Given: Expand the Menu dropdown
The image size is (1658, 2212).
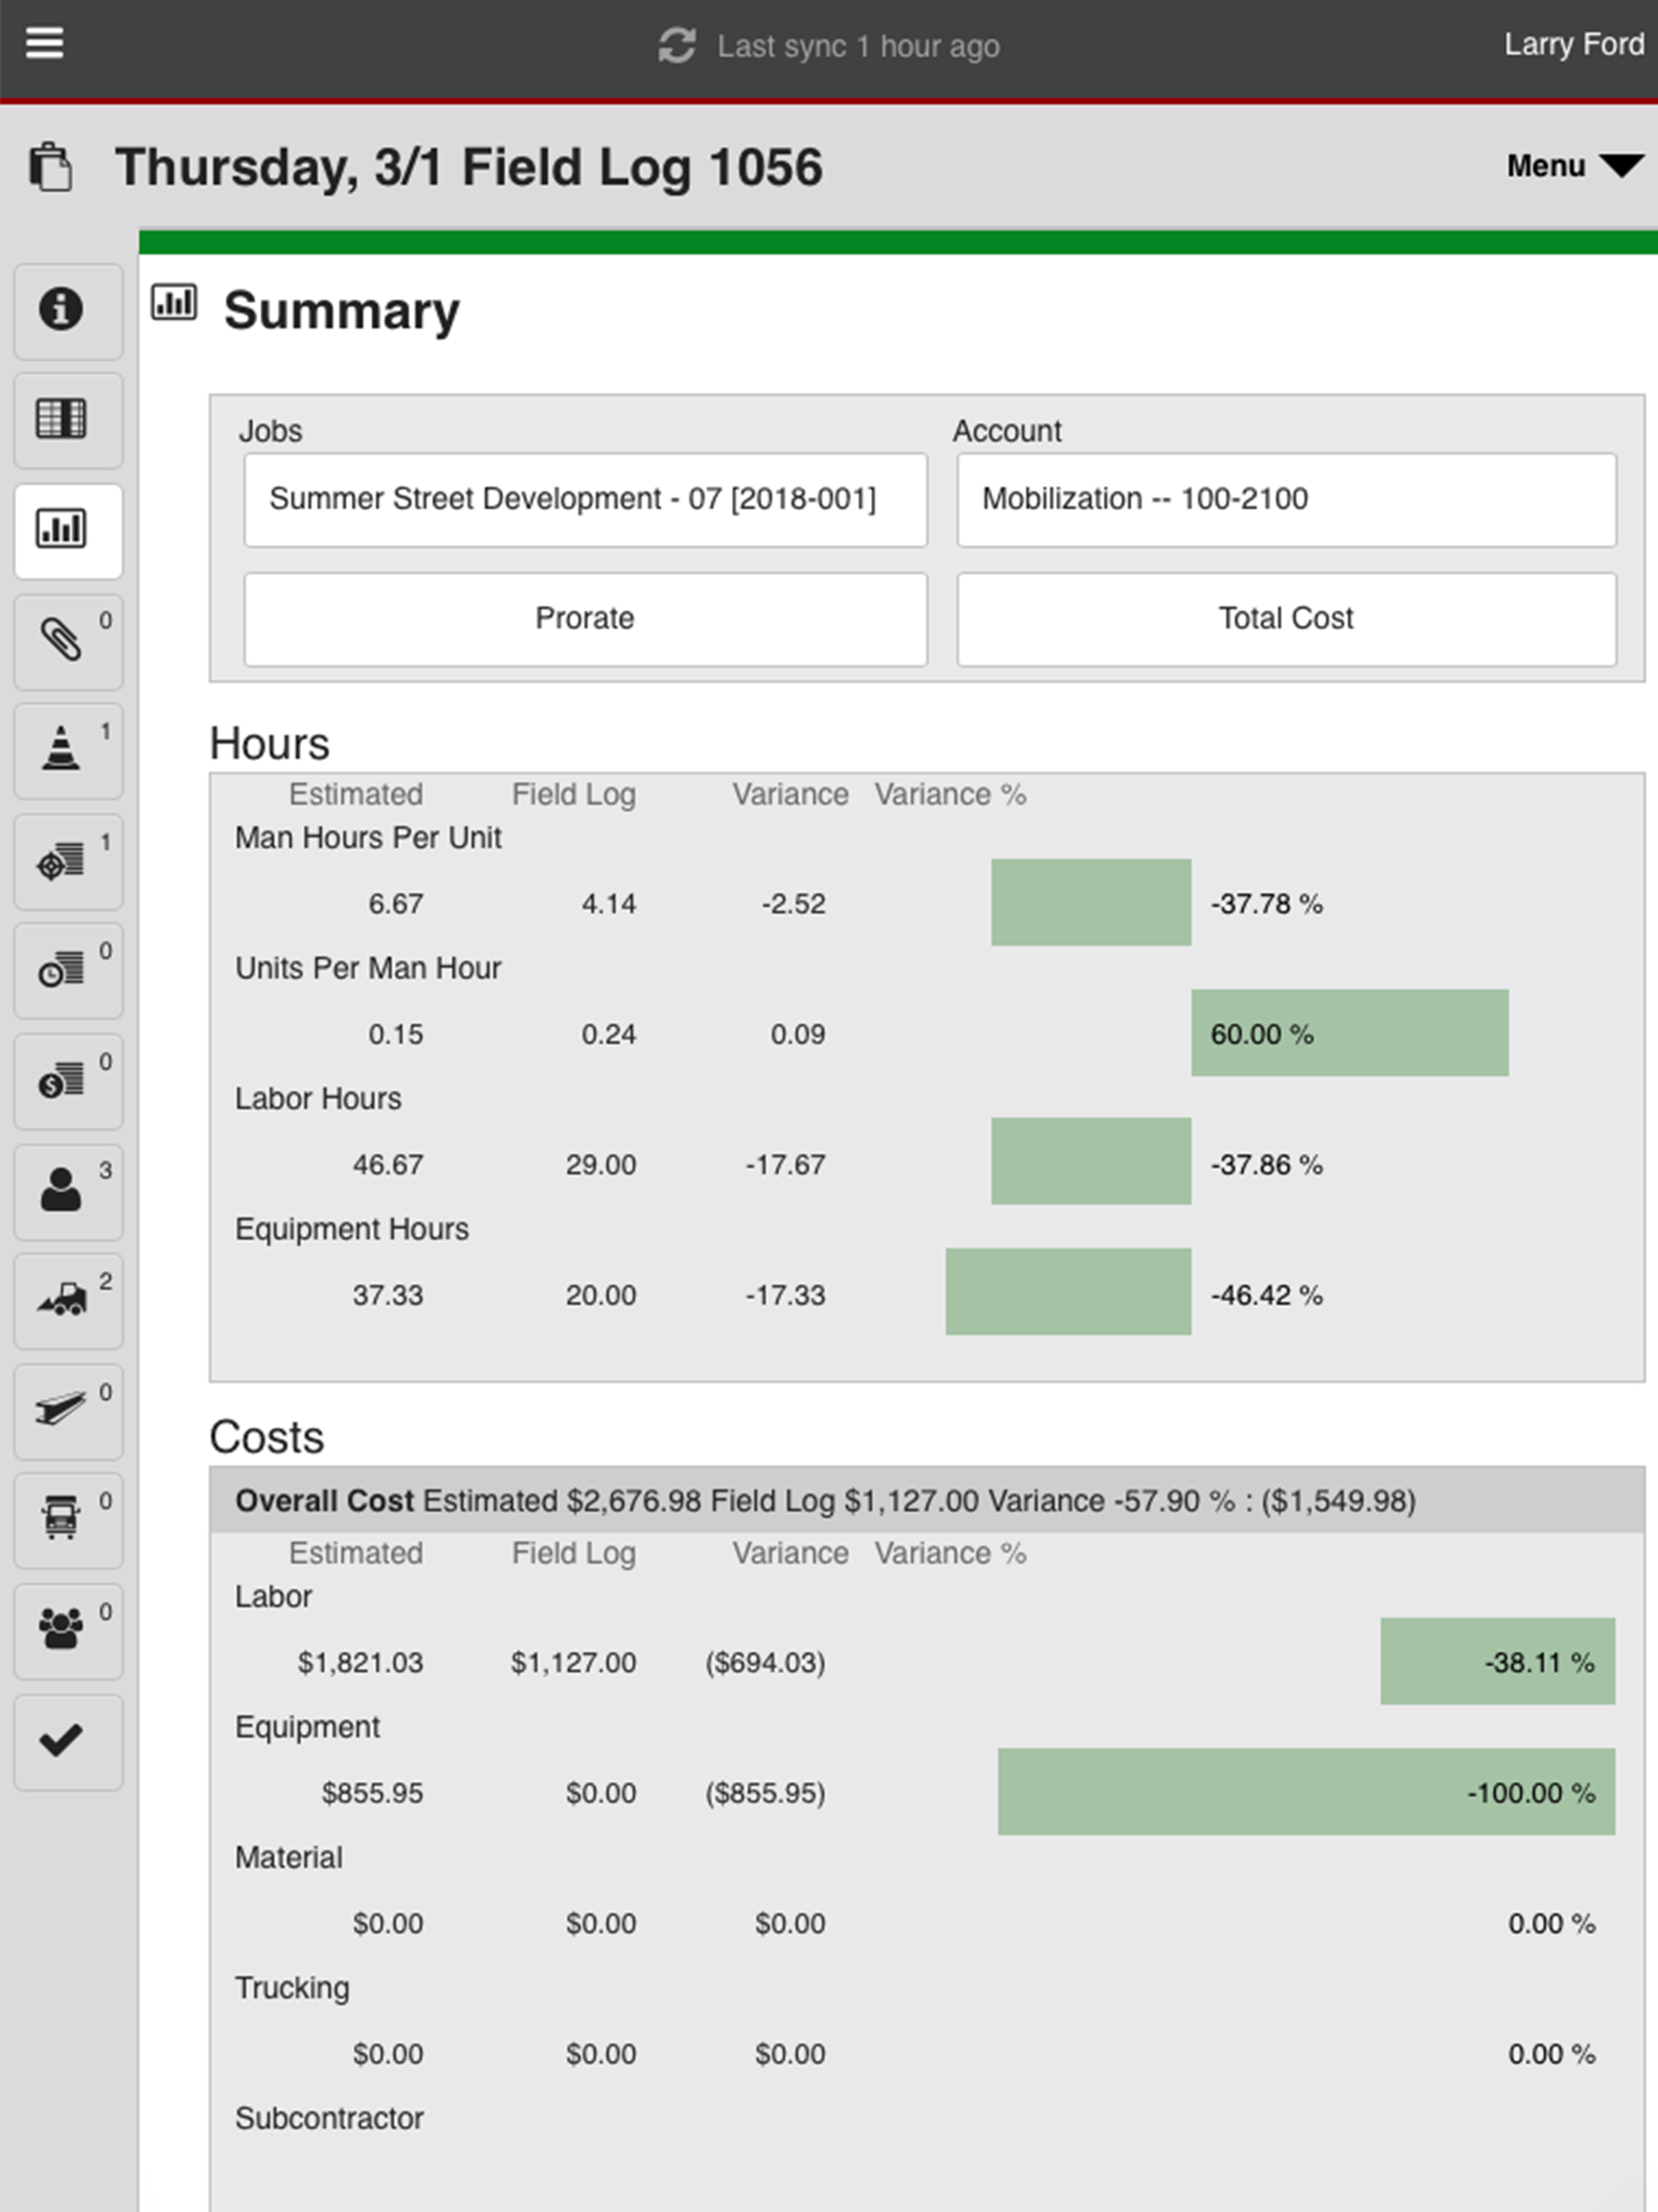Looking at the screenshot, I should [1575, 166].
